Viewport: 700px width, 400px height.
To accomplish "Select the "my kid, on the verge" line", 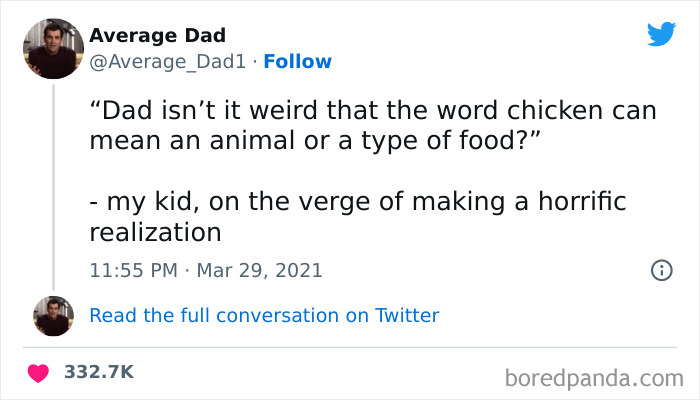I will (x=357, y=203).
